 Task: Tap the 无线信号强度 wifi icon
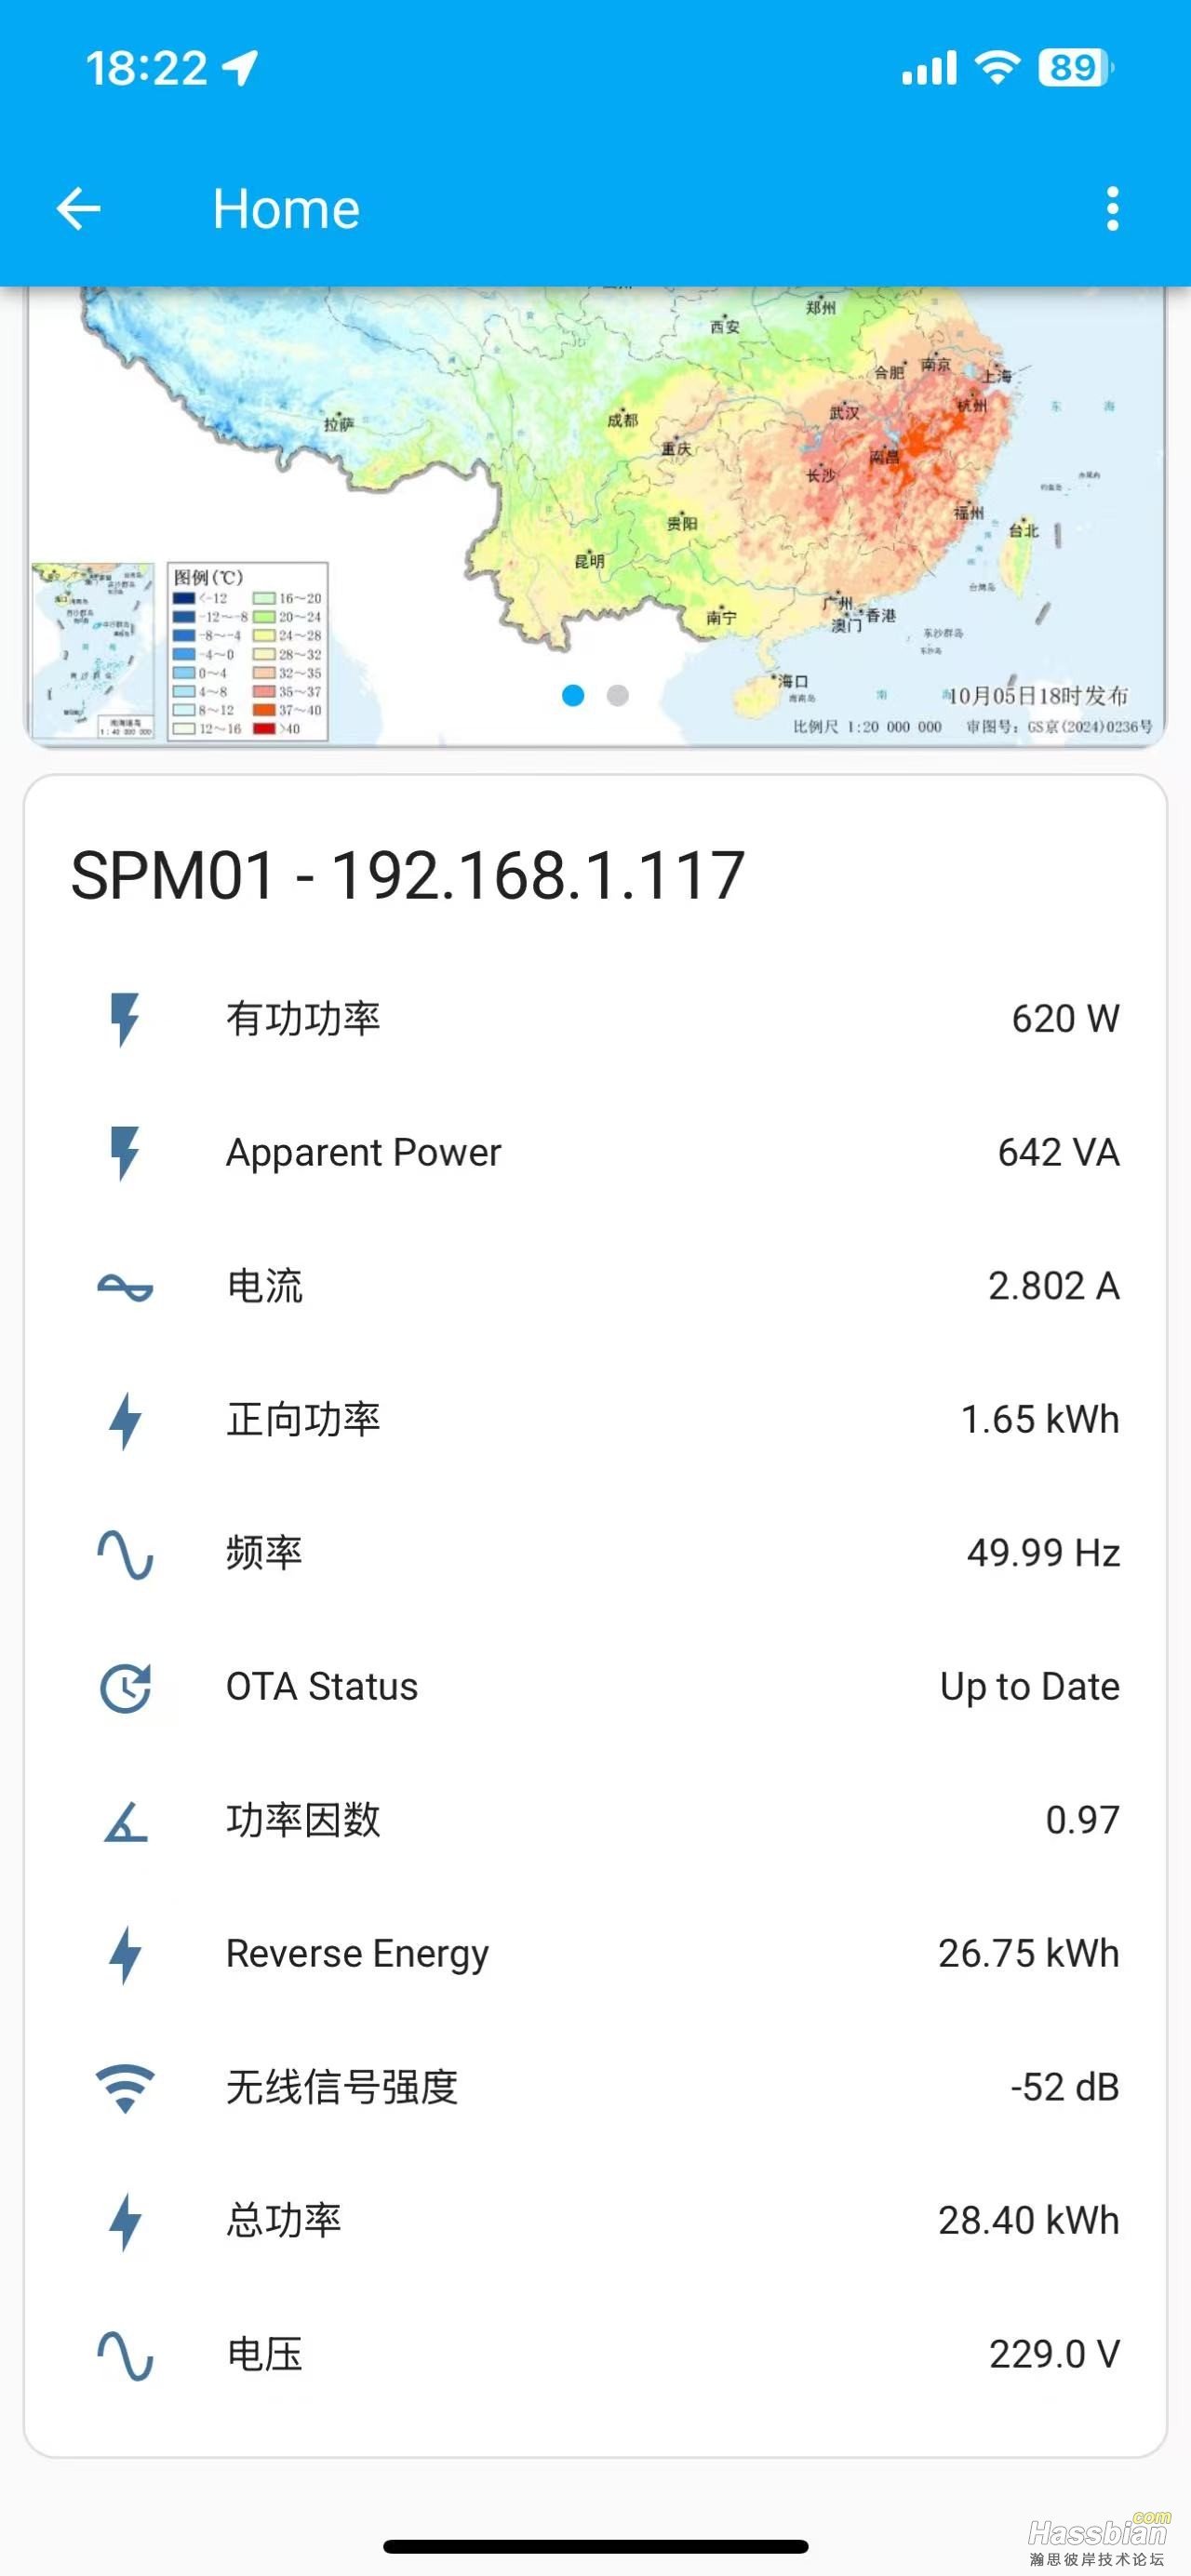(125, 2088)
